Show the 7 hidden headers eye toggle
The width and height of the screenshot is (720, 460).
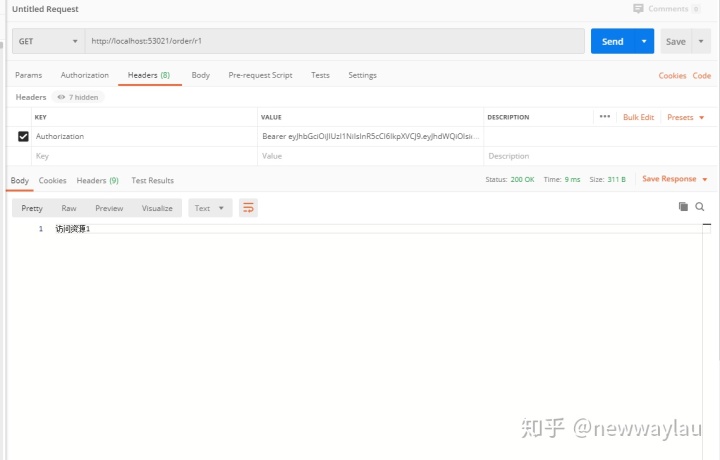[x=78, y=97]
